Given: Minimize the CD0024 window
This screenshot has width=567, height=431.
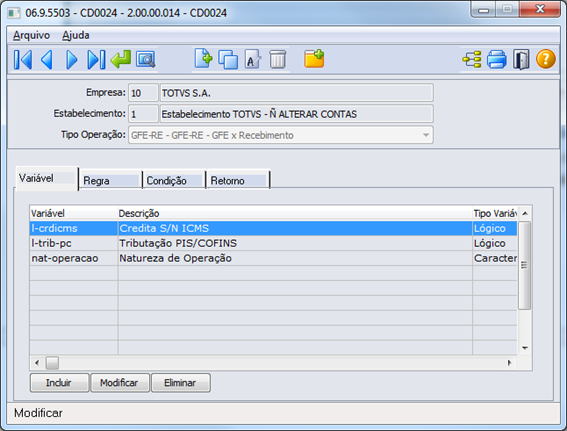Looking at the screenshot, I should pyautogui.click(x=483, y=10).
